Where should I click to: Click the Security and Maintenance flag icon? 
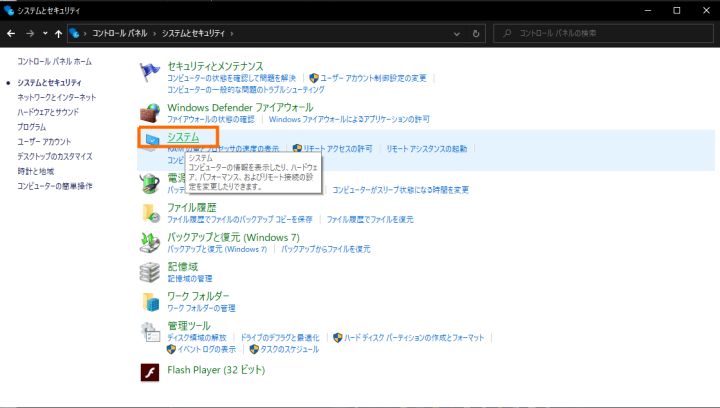coord(150,72)
